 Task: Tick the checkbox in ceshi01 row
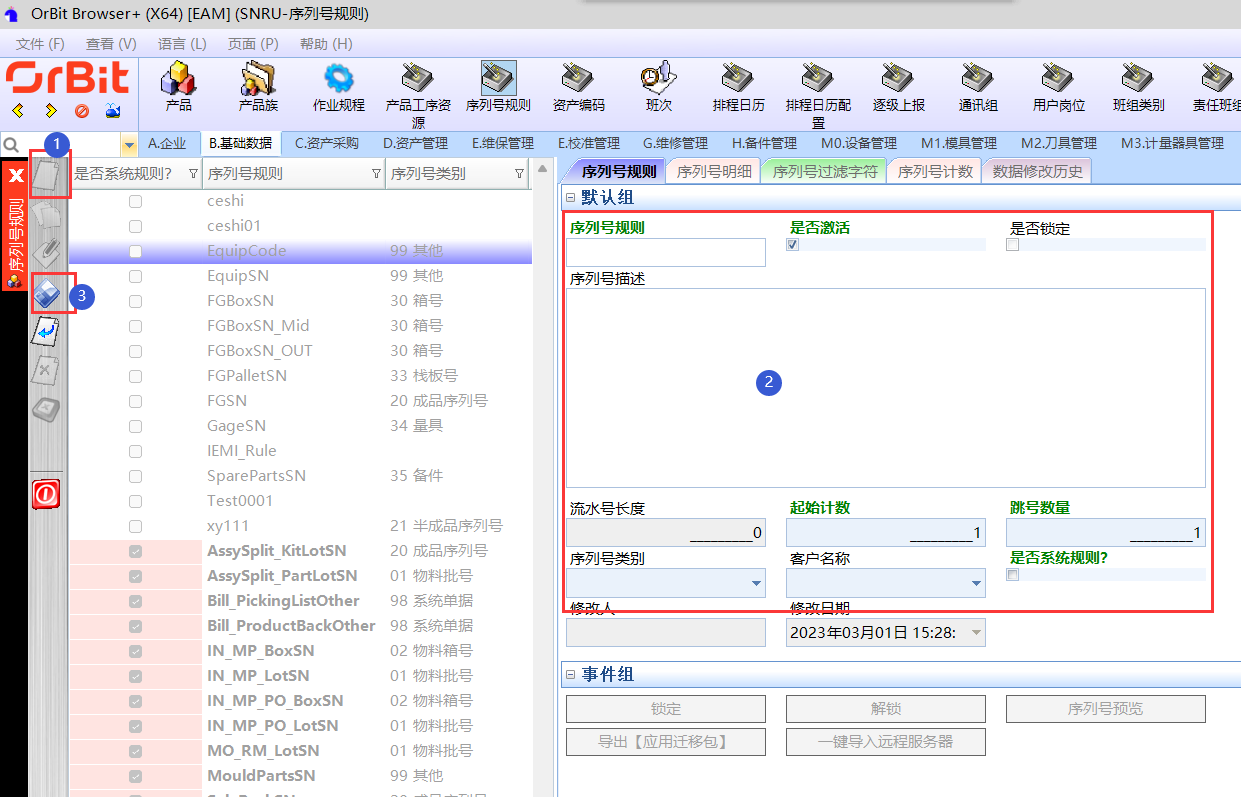[135, 226]
